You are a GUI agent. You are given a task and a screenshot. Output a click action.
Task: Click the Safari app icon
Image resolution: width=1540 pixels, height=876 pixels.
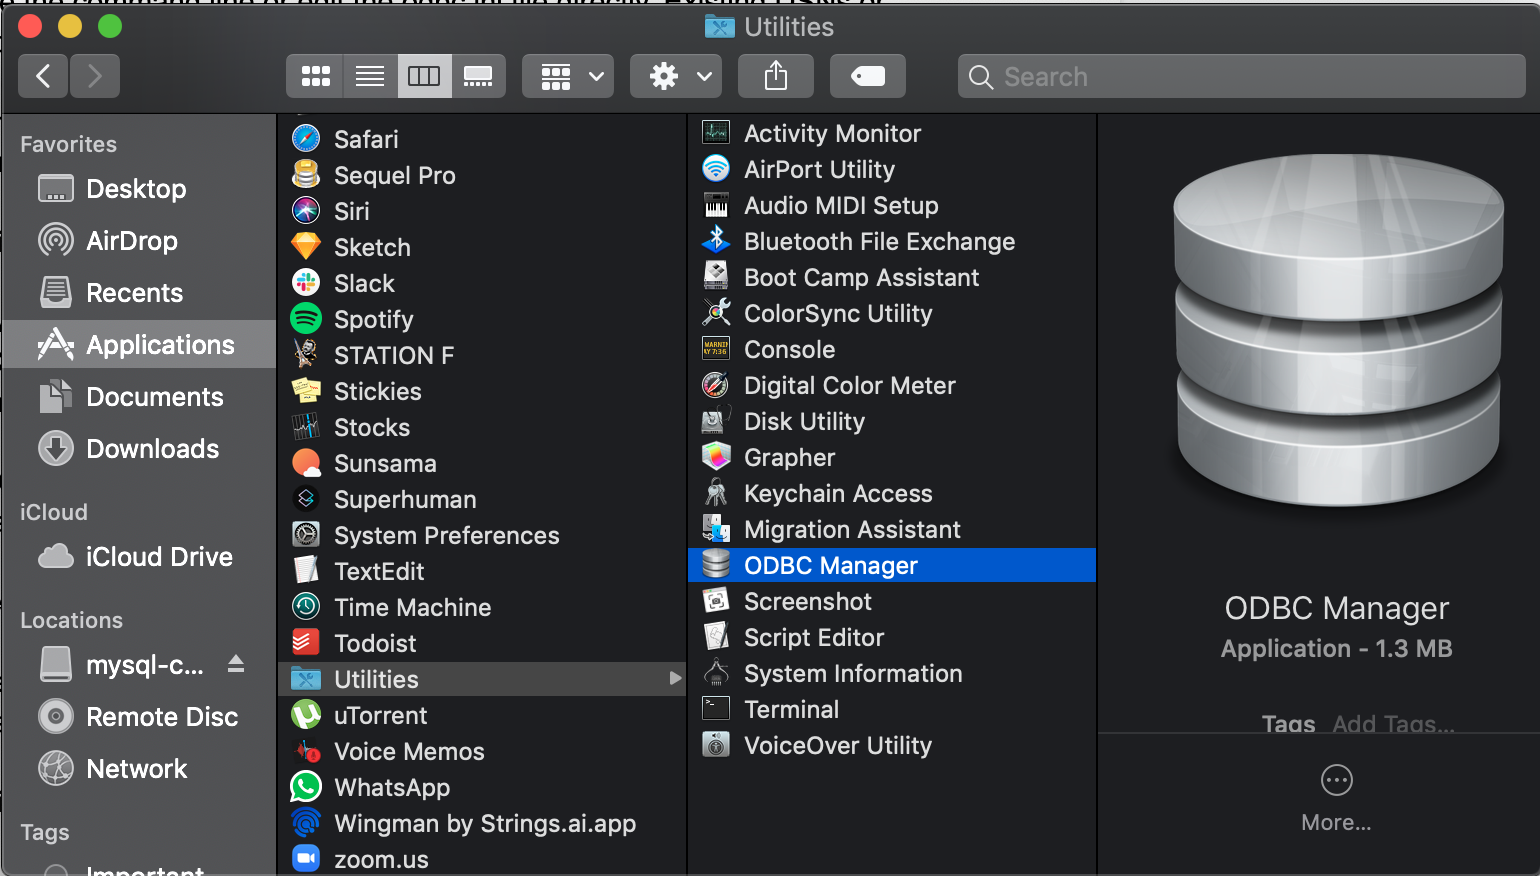(306, 139)
